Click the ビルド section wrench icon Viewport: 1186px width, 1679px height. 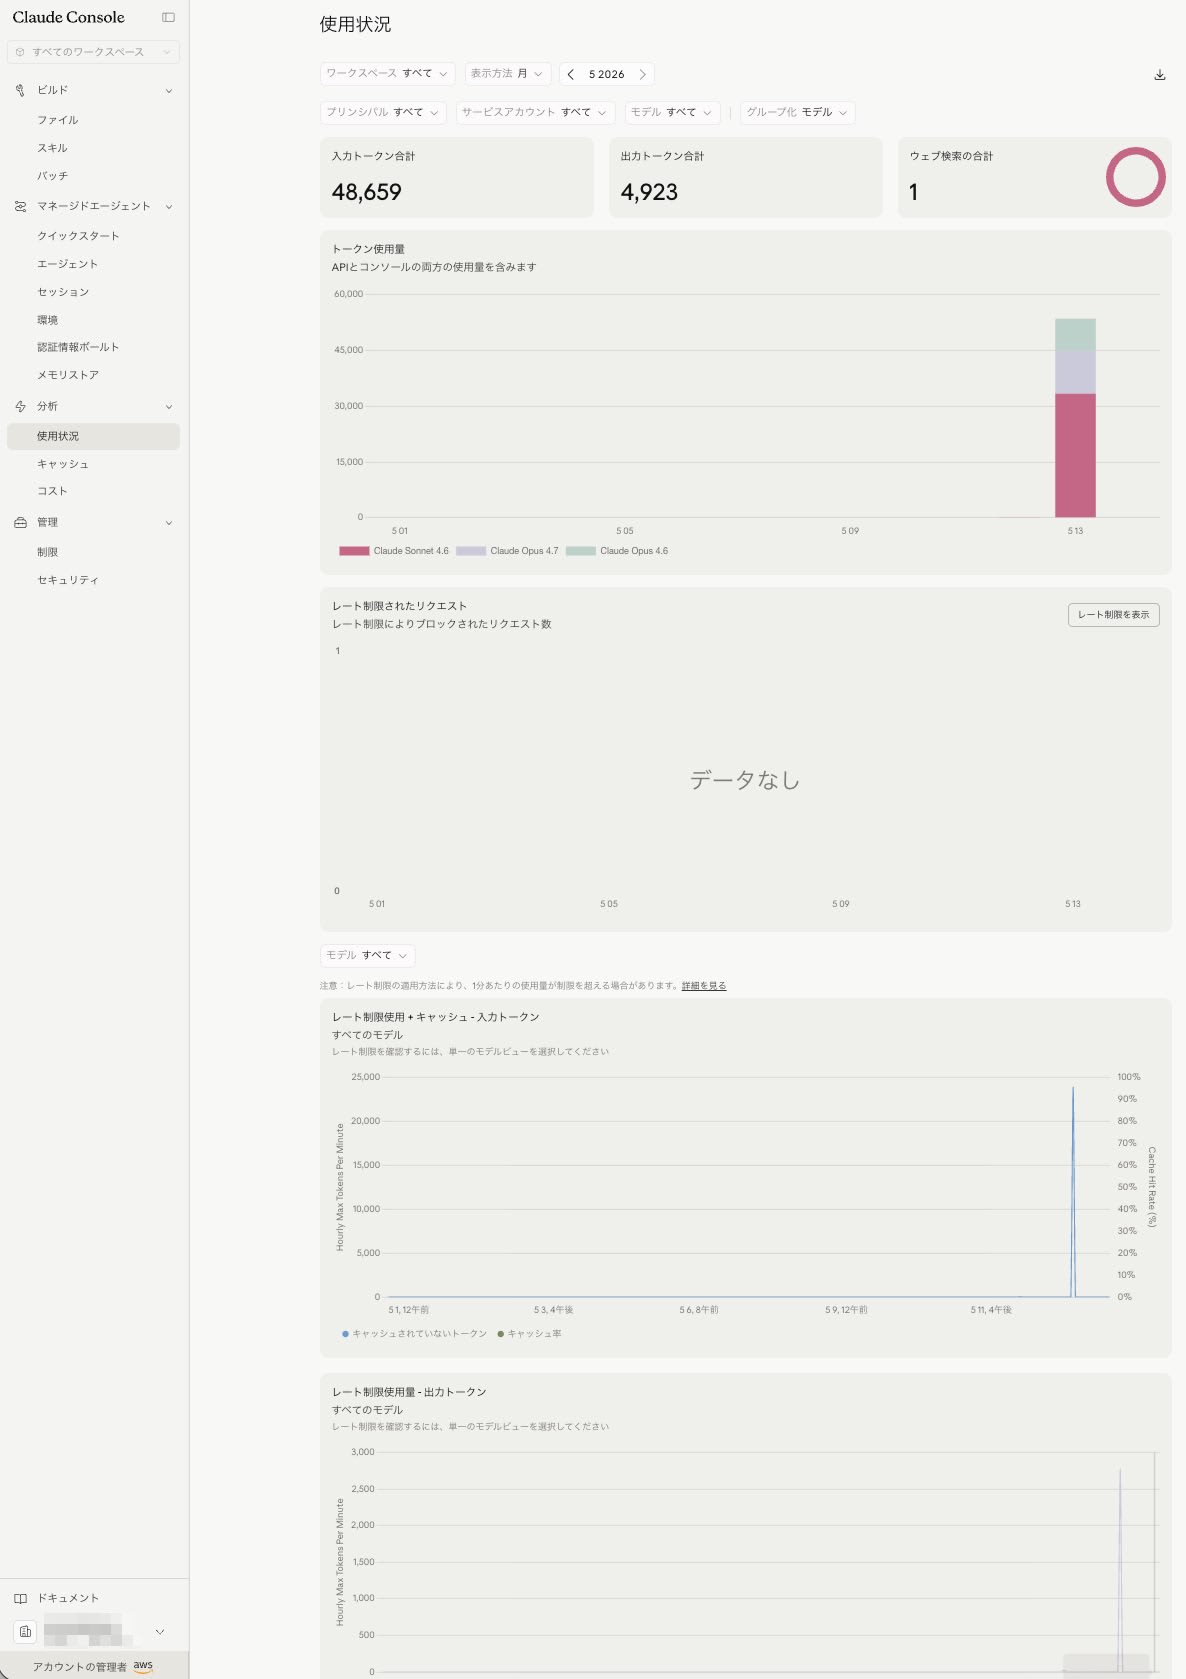click(x=20, y=90)
